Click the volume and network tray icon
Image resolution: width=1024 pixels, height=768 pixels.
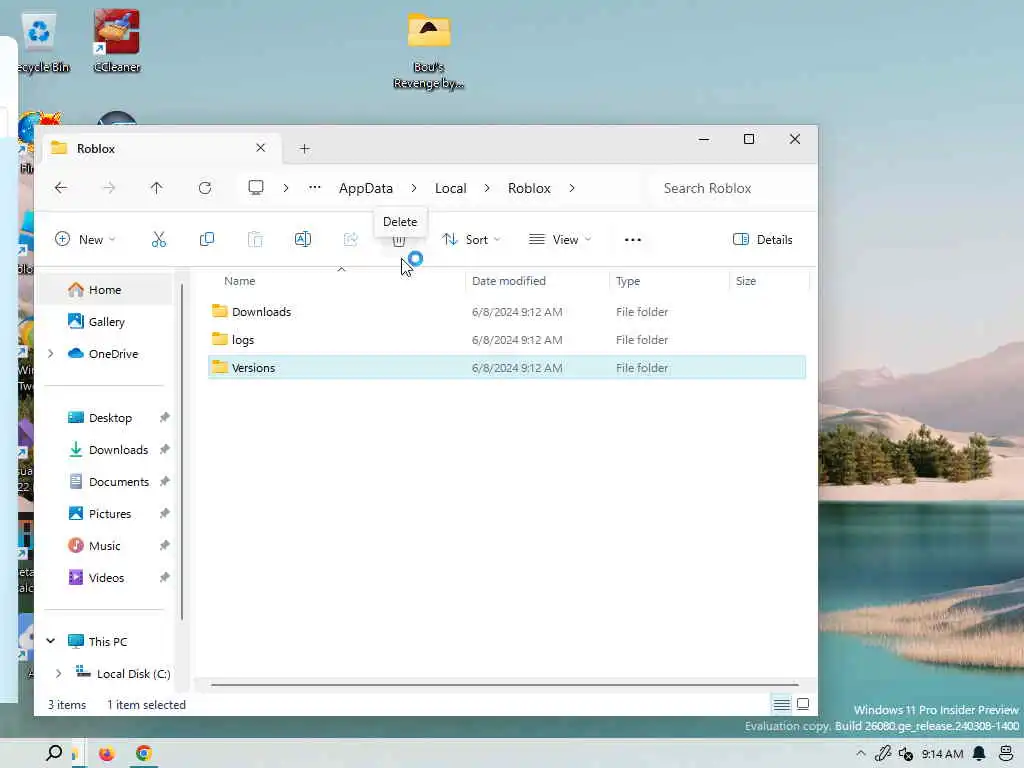click(905, 754)
